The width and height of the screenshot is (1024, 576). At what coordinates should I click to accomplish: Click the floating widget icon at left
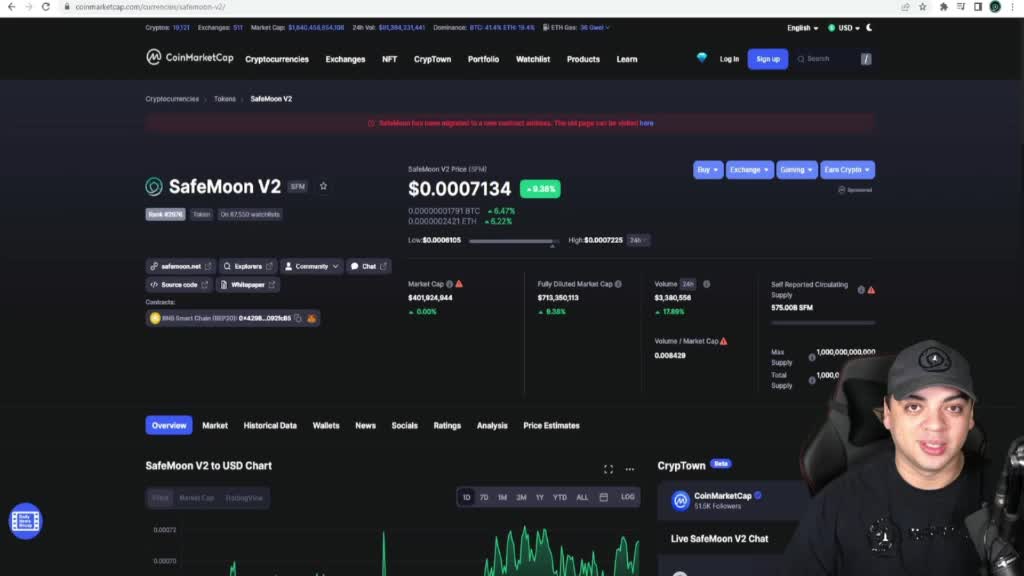pos(25,520)
